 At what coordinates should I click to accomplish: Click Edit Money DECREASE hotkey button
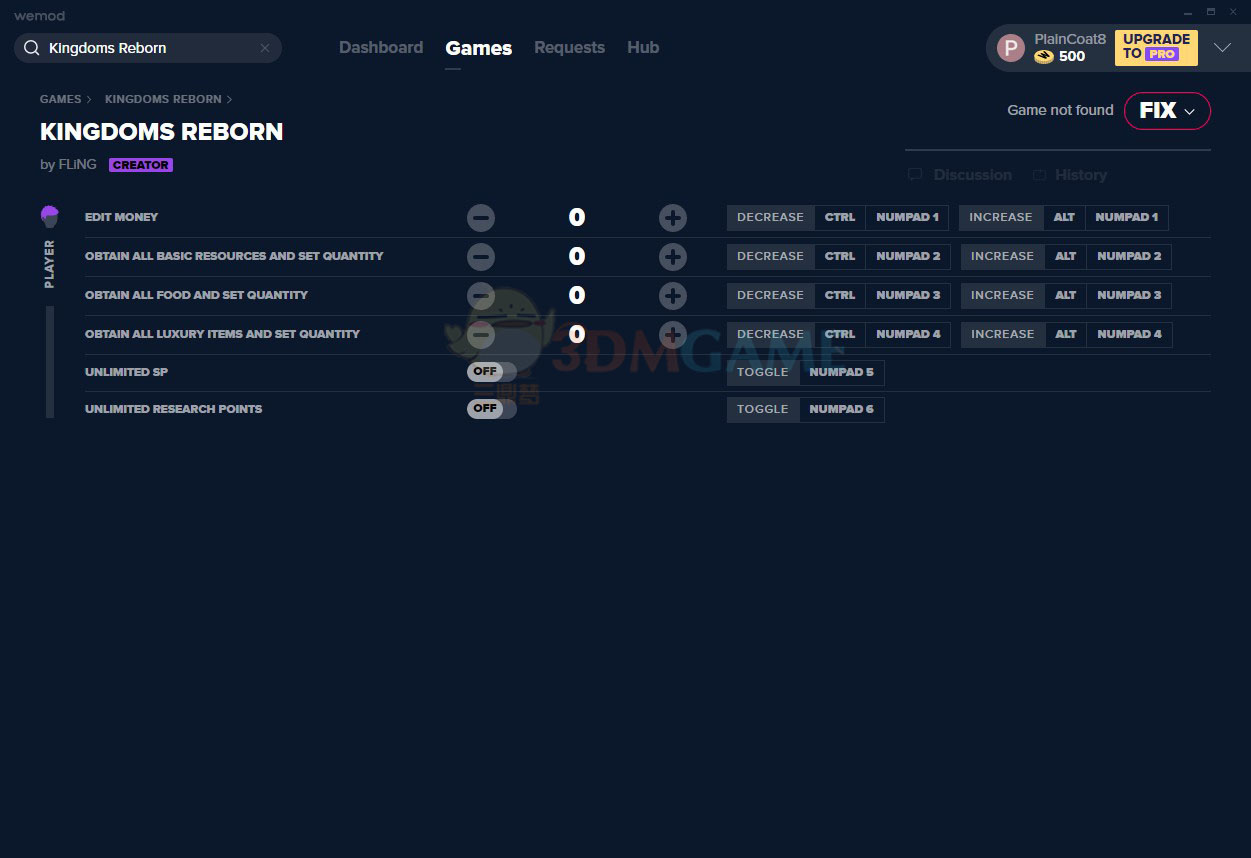[x=770, y=217]
